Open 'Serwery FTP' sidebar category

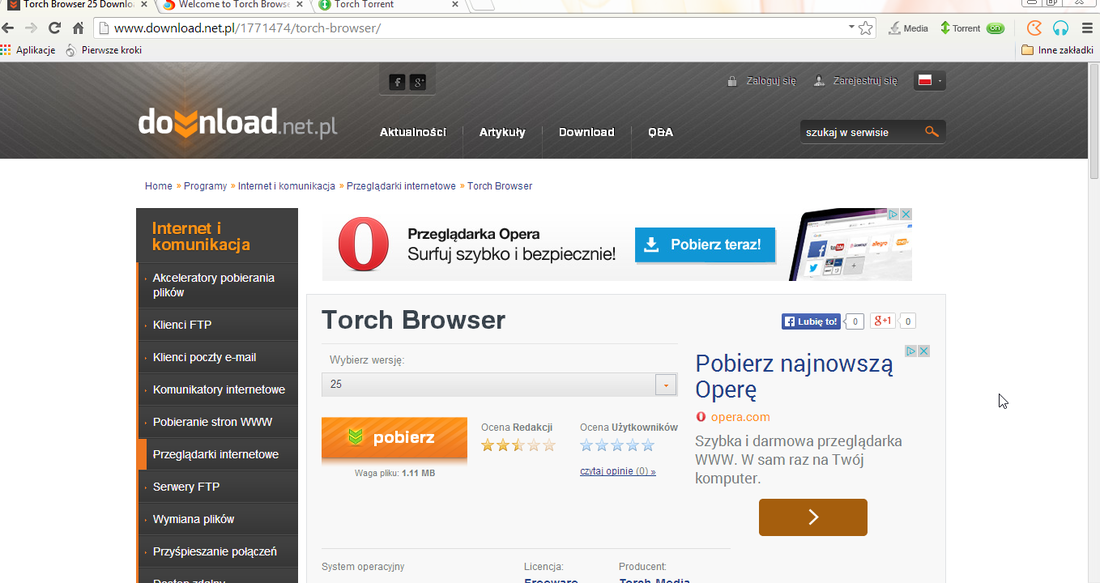click(x=218, y=486)
